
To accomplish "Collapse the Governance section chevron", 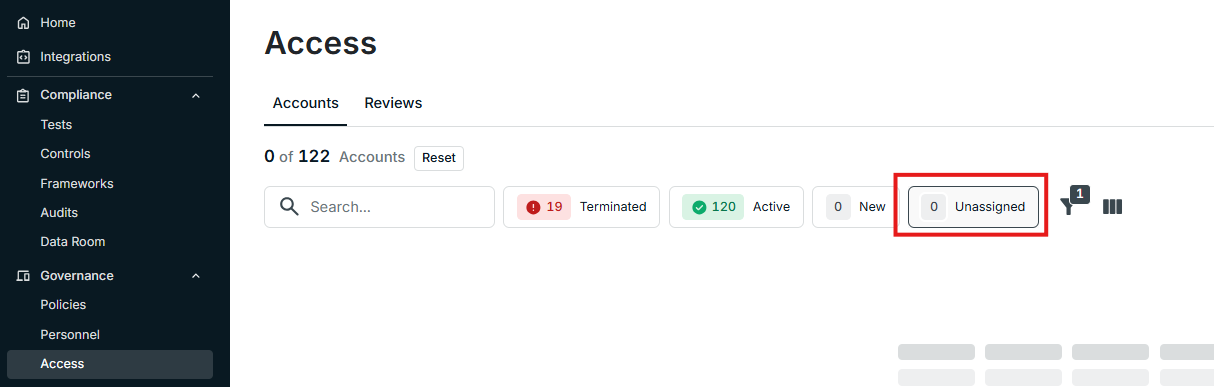I will (x=196, y=276).
